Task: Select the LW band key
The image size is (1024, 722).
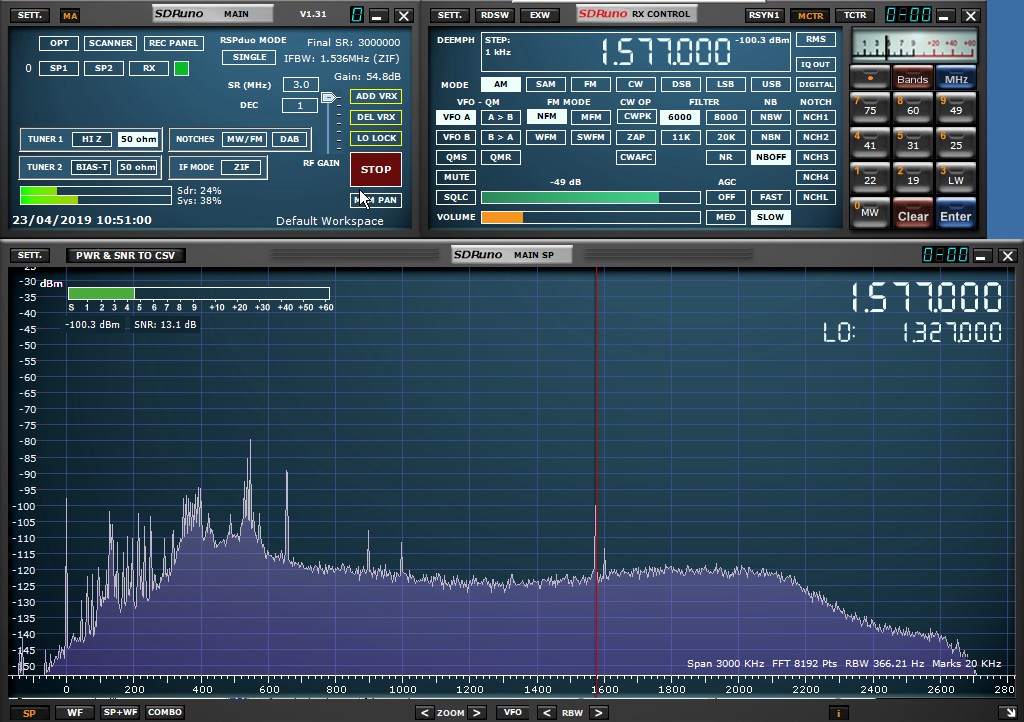Action: point(956,178)
